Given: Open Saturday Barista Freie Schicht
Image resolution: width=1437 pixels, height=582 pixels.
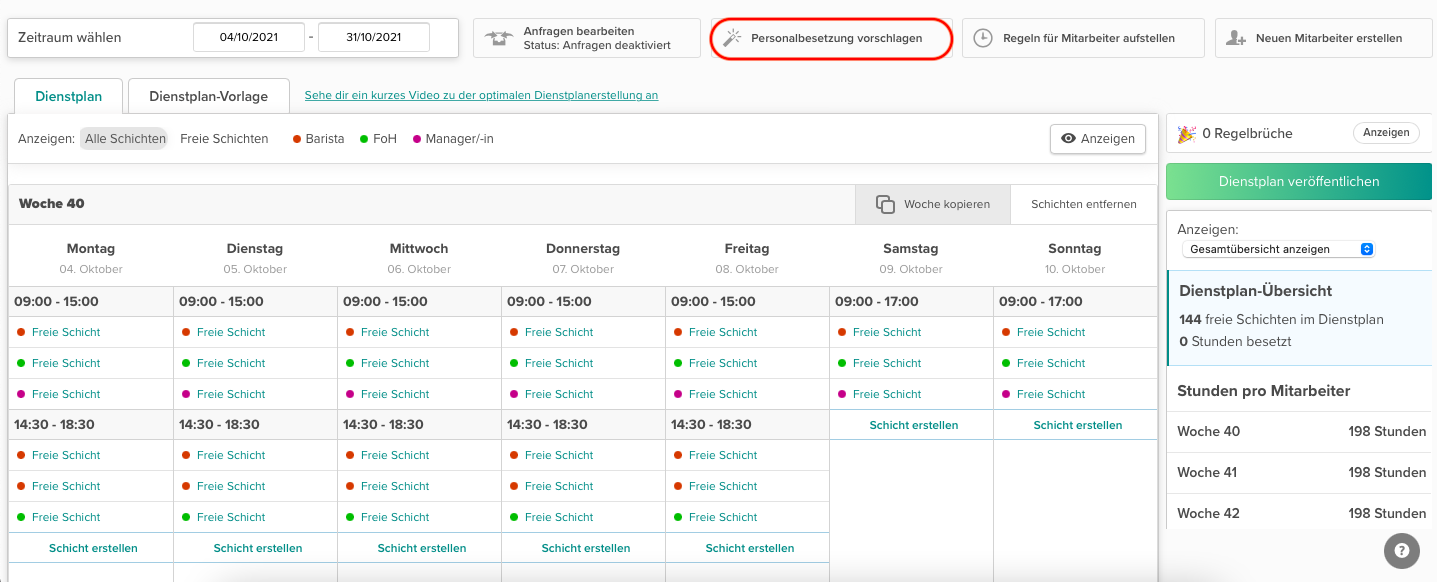Looking at the screenshot, I should (x=887, y=332).
